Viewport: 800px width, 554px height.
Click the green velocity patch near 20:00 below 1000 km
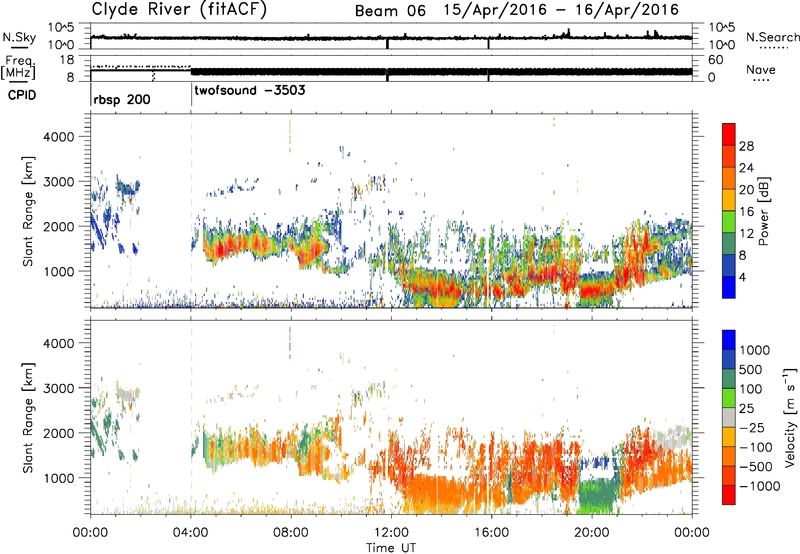pos(597,495)
